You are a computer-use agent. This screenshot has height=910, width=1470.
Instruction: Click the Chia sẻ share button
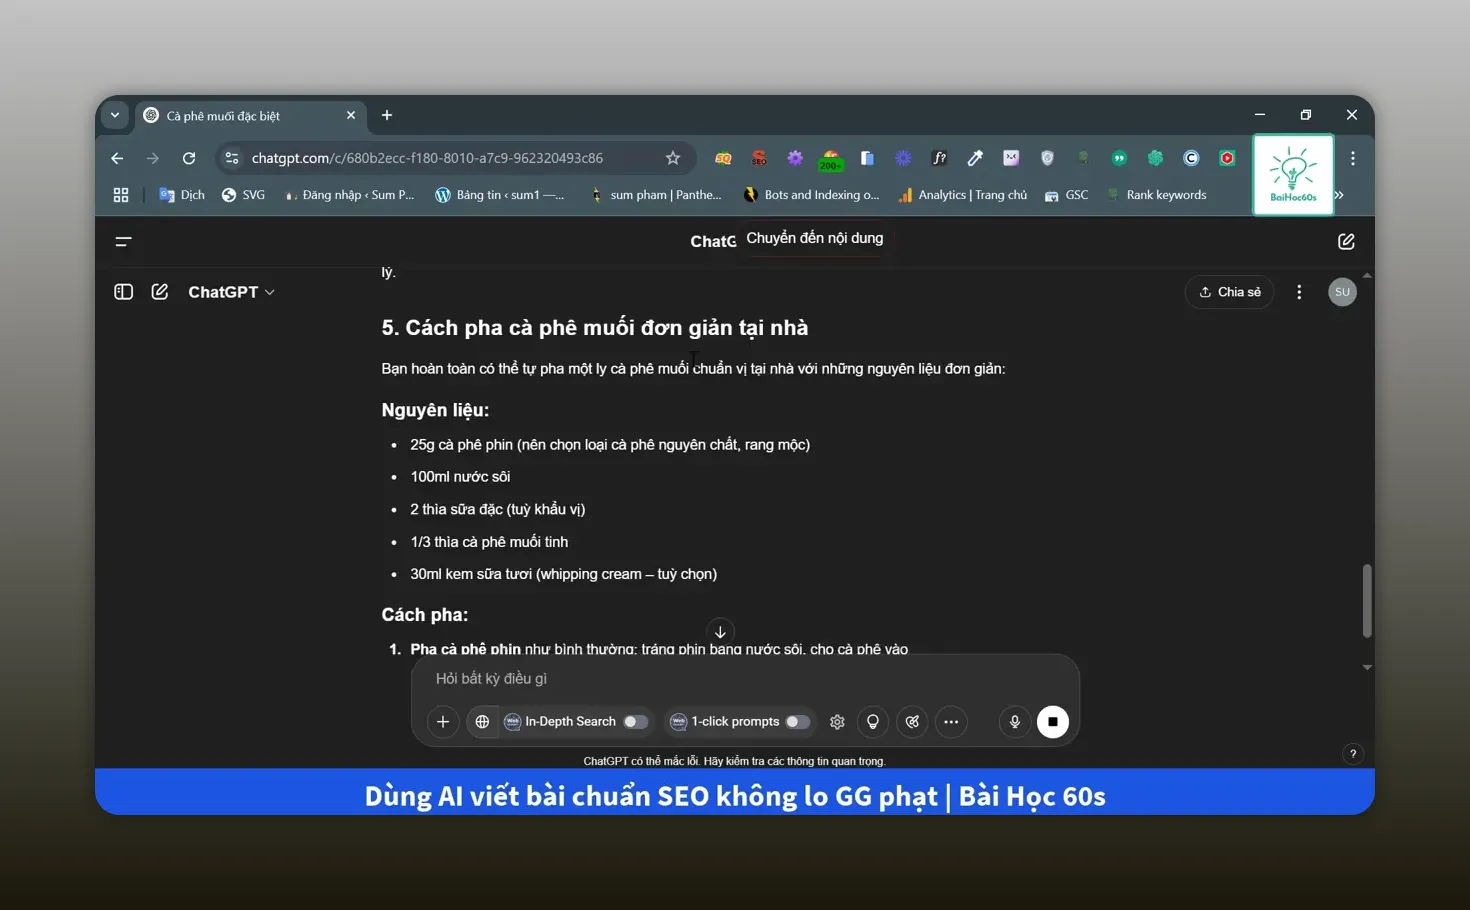pos(1229,292)
